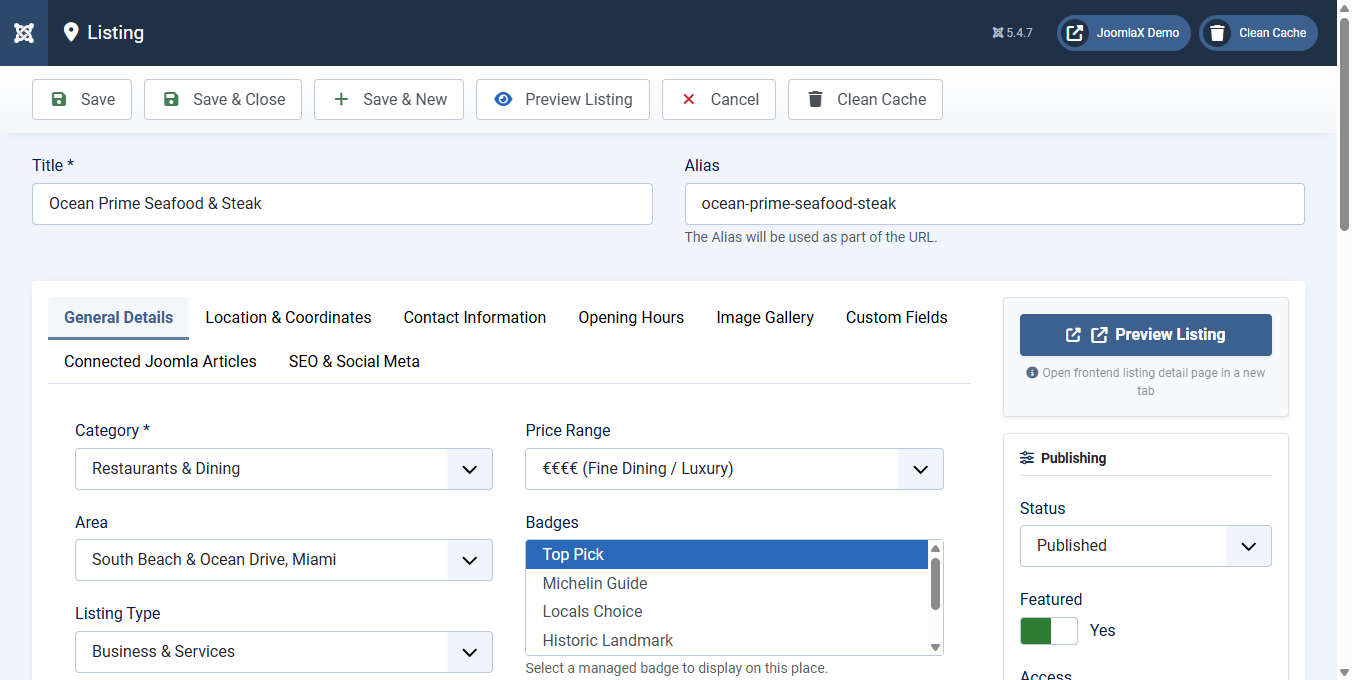Click the map pin icon beside Listing
Image resolution: width=1352 pixels, height=680 pixels.
point(71,33)
